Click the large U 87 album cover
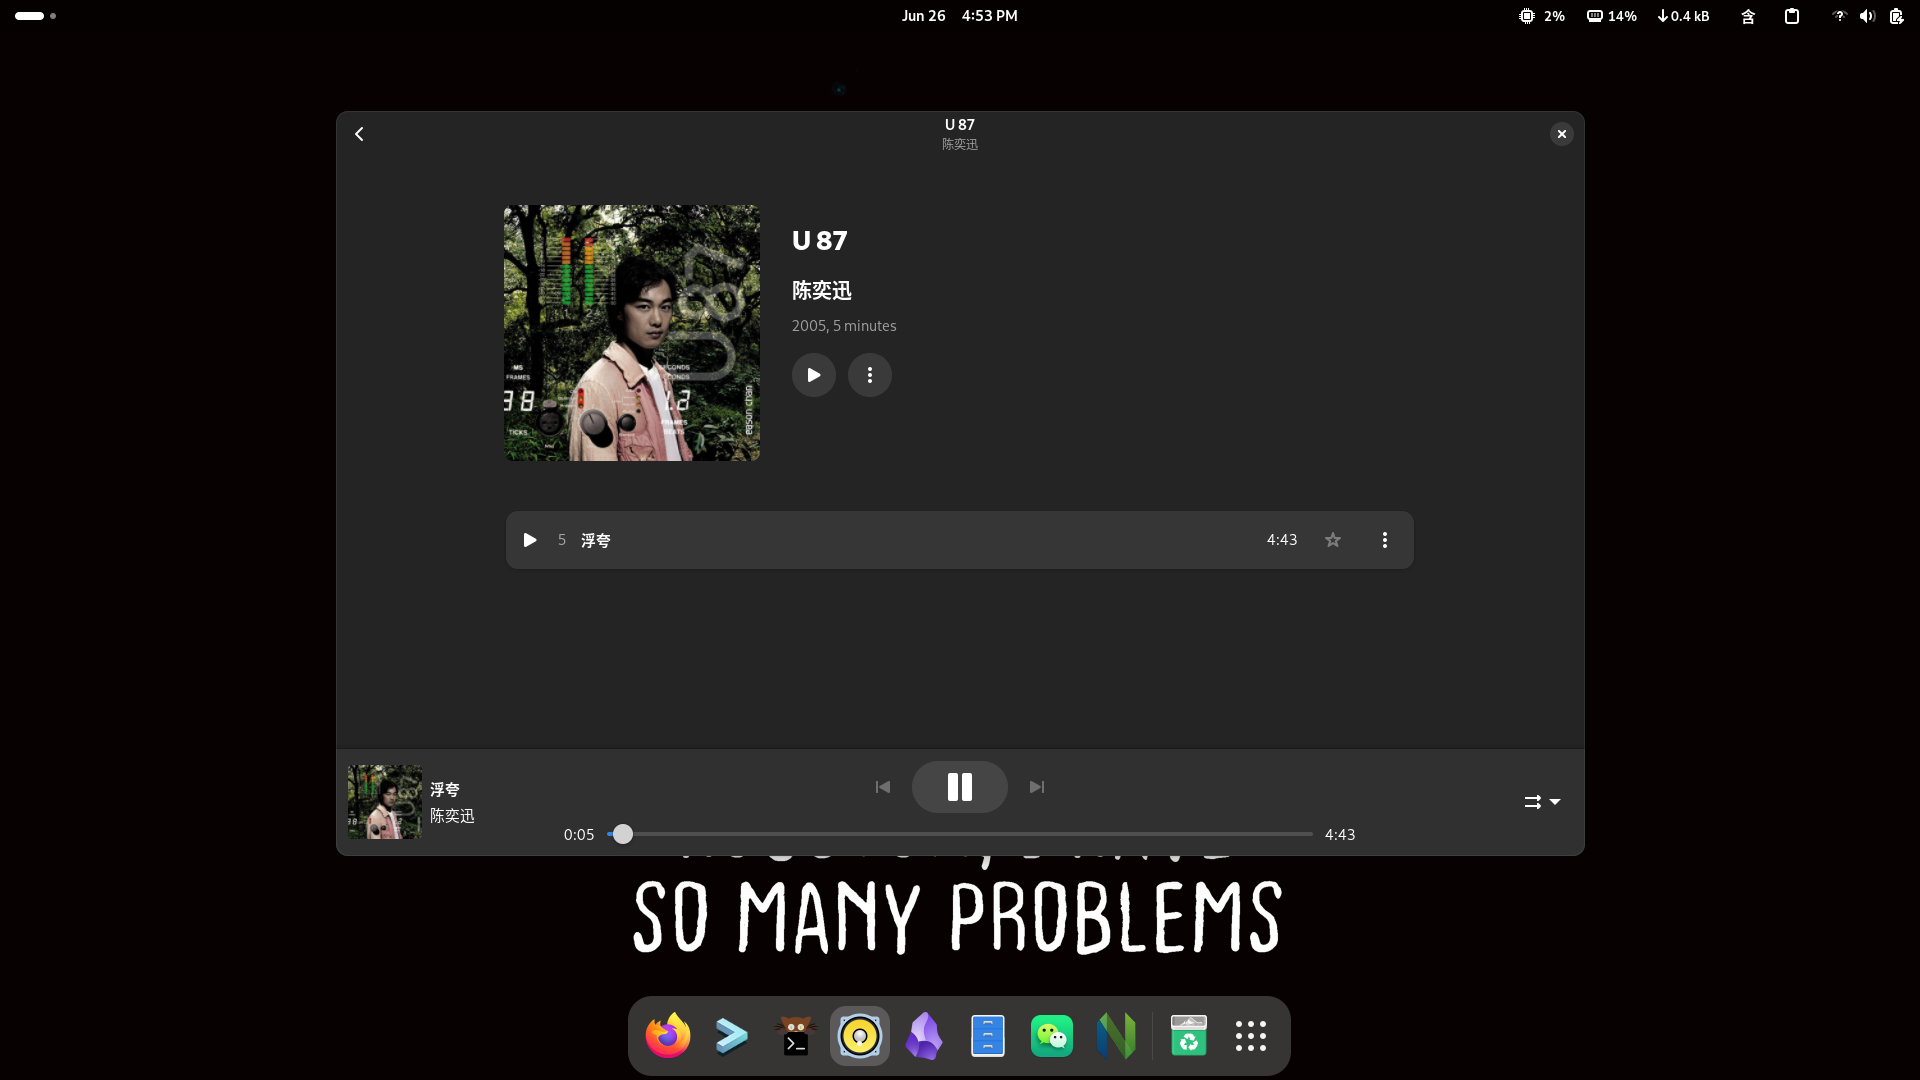 tap(632, 333)
